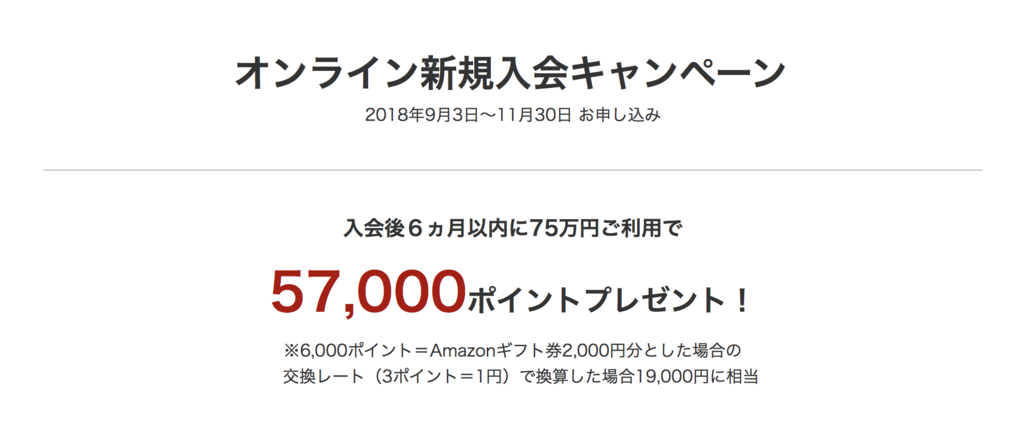Click 19,000円に相当 in the footnote

tap(696, 377)
